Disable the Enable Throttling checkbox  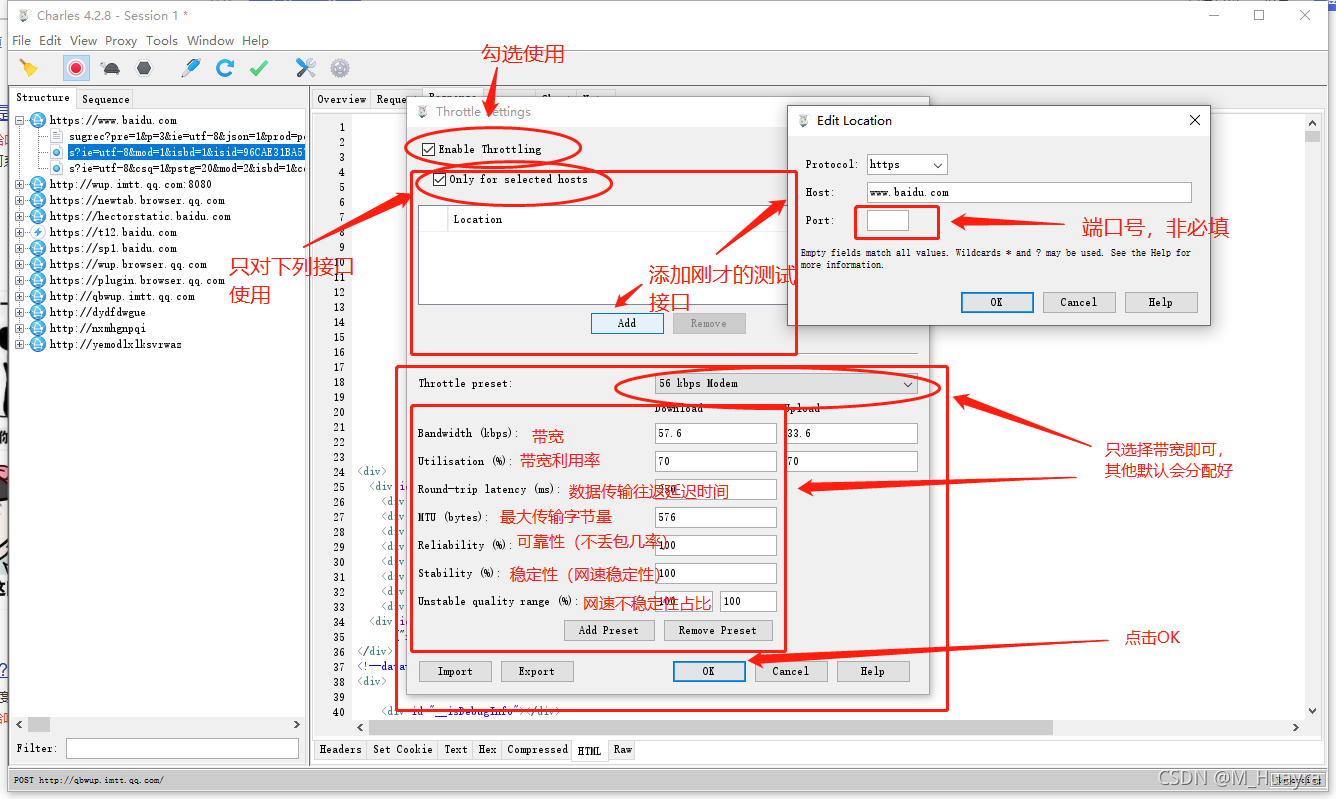click(x=429, y=149)
